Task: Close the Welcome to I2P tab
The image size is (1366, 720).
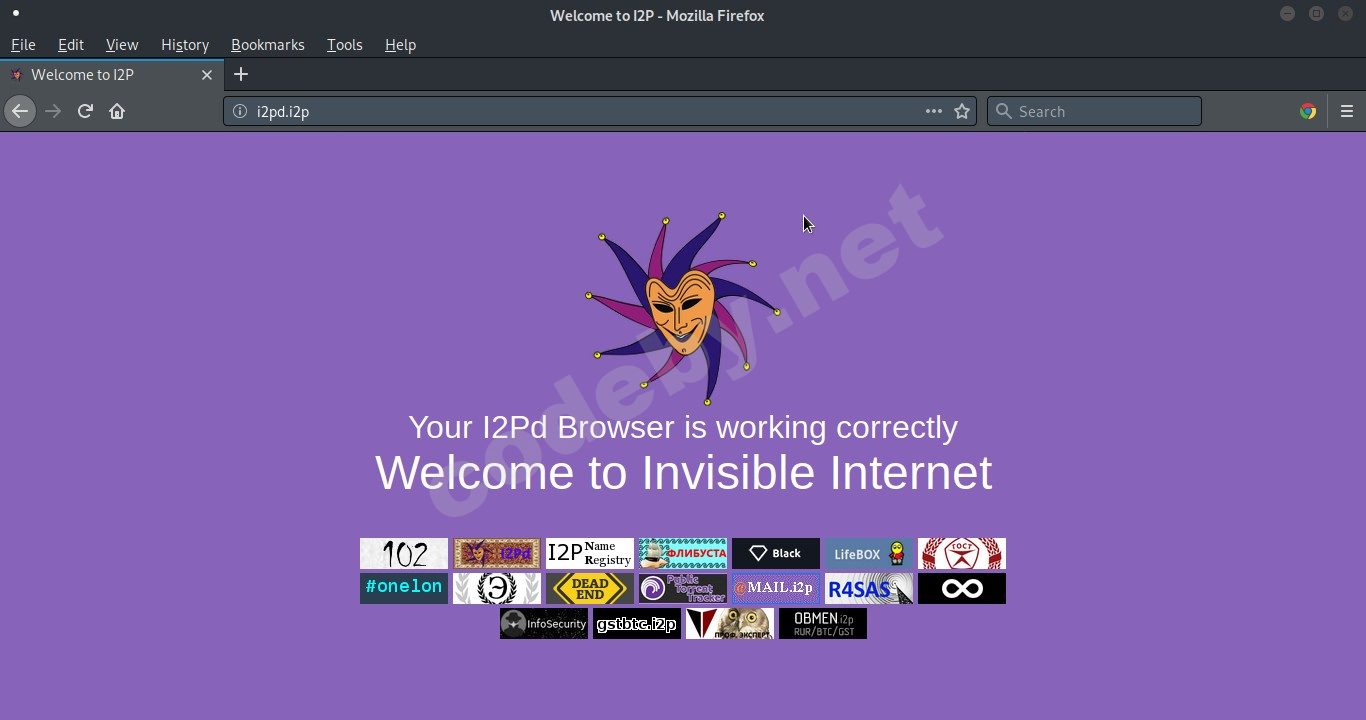Action: point(207,75)
